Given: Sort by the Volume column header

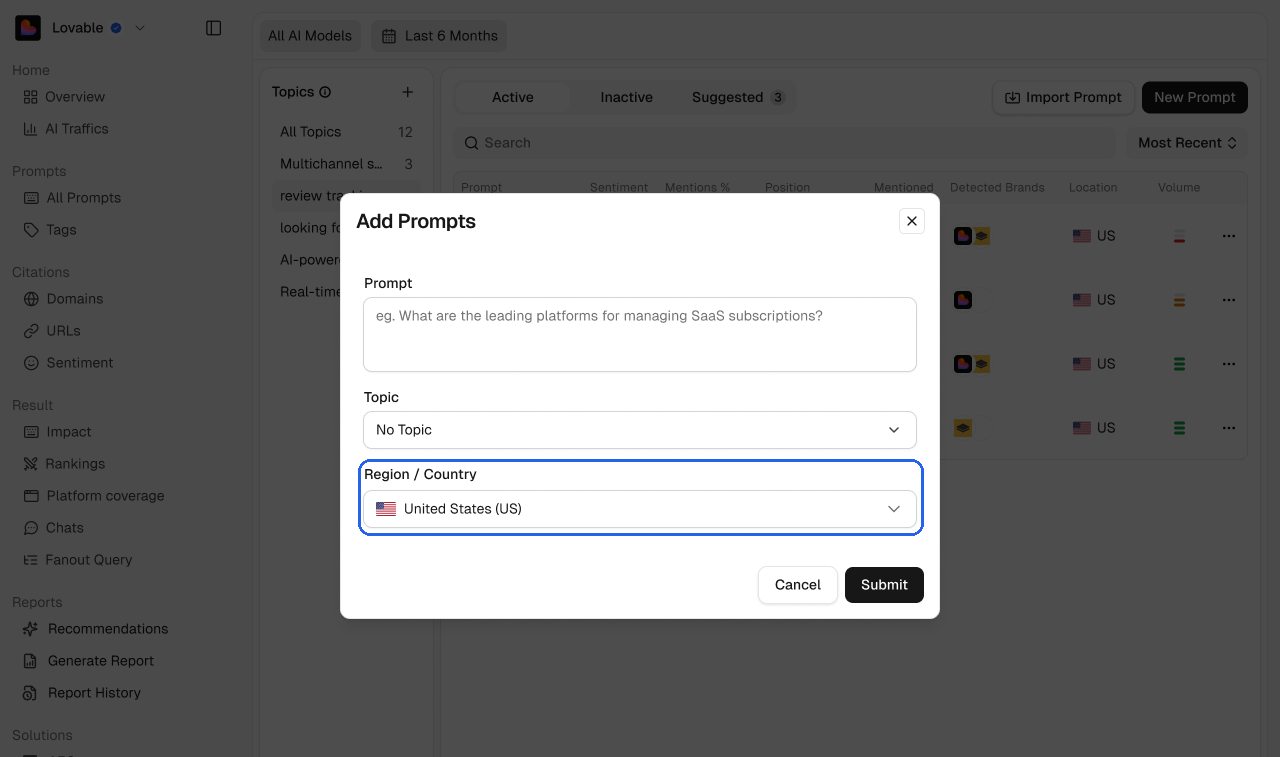Looking at the screenshot, I should click(1179, 187).
